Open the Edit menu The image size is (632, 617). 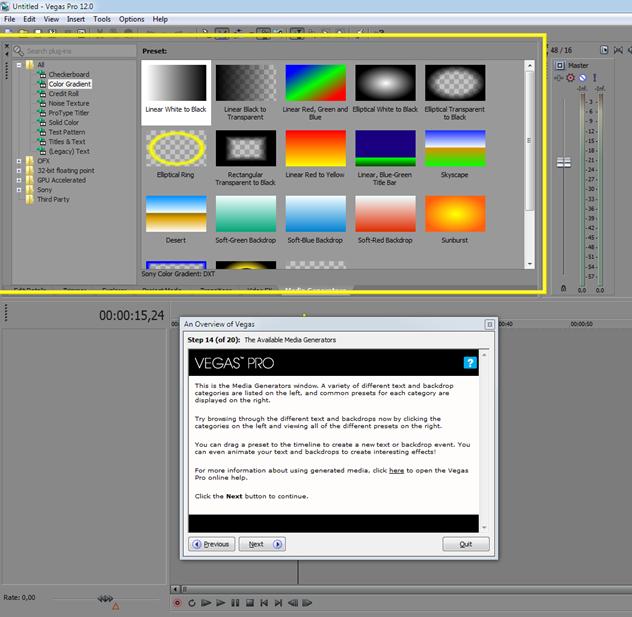point(29,19)
